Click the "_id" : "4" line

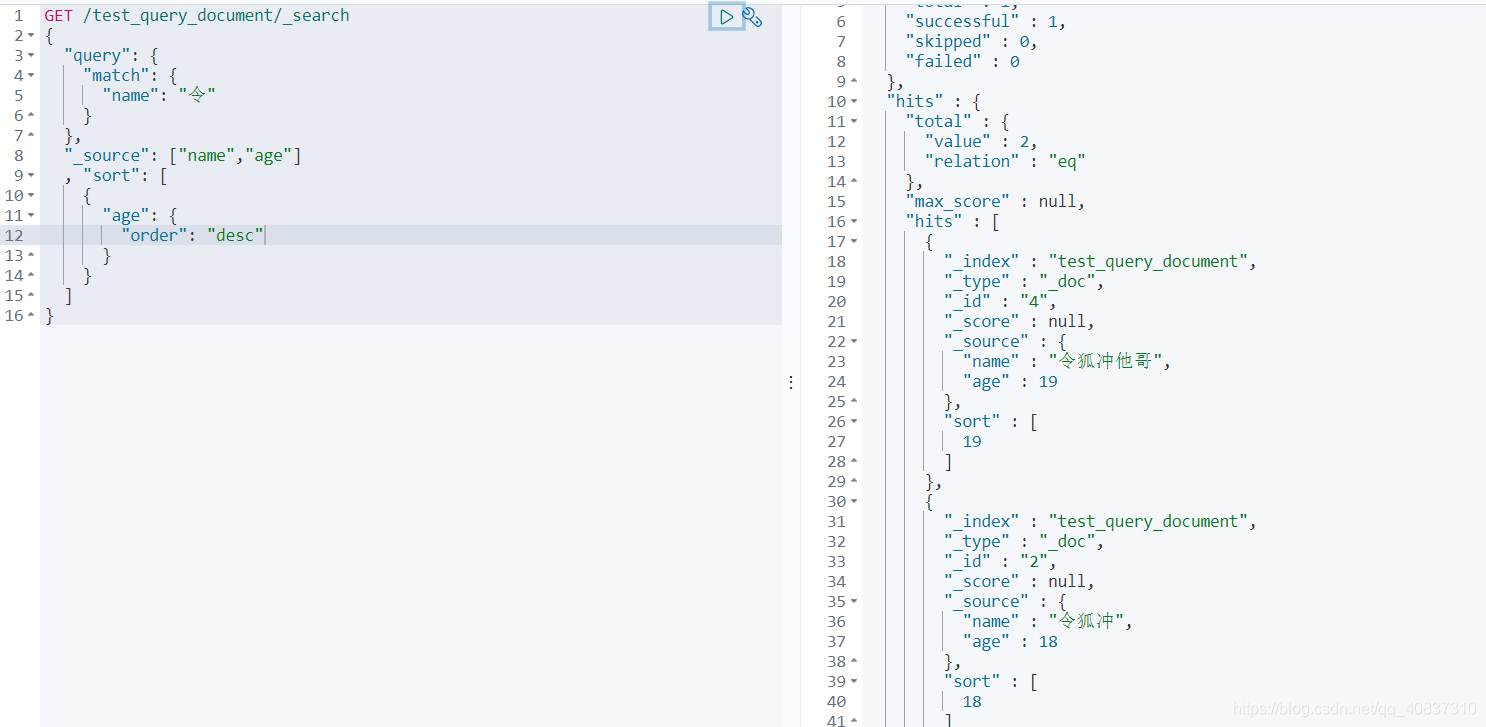(1000, 301)
